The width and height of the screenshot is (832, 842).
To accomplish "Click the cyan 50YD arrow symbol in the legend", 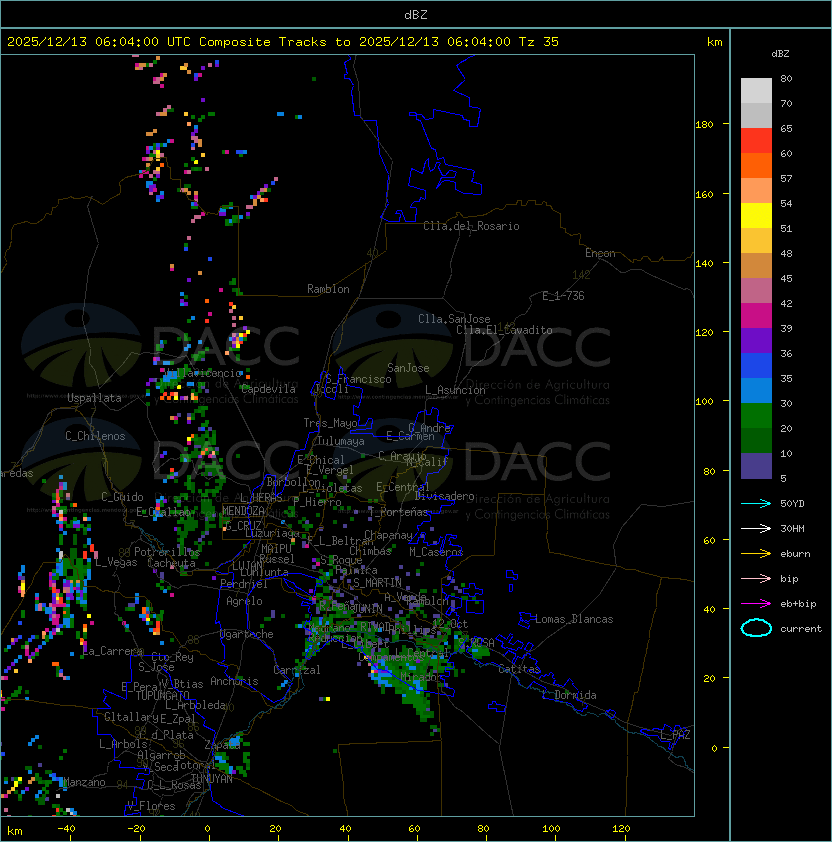I will click(x=756, y=504).
